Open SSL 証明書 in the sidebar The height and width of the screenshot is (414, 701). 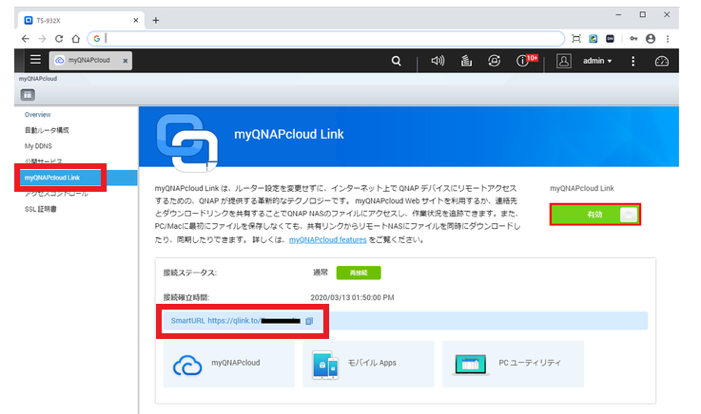40,209
